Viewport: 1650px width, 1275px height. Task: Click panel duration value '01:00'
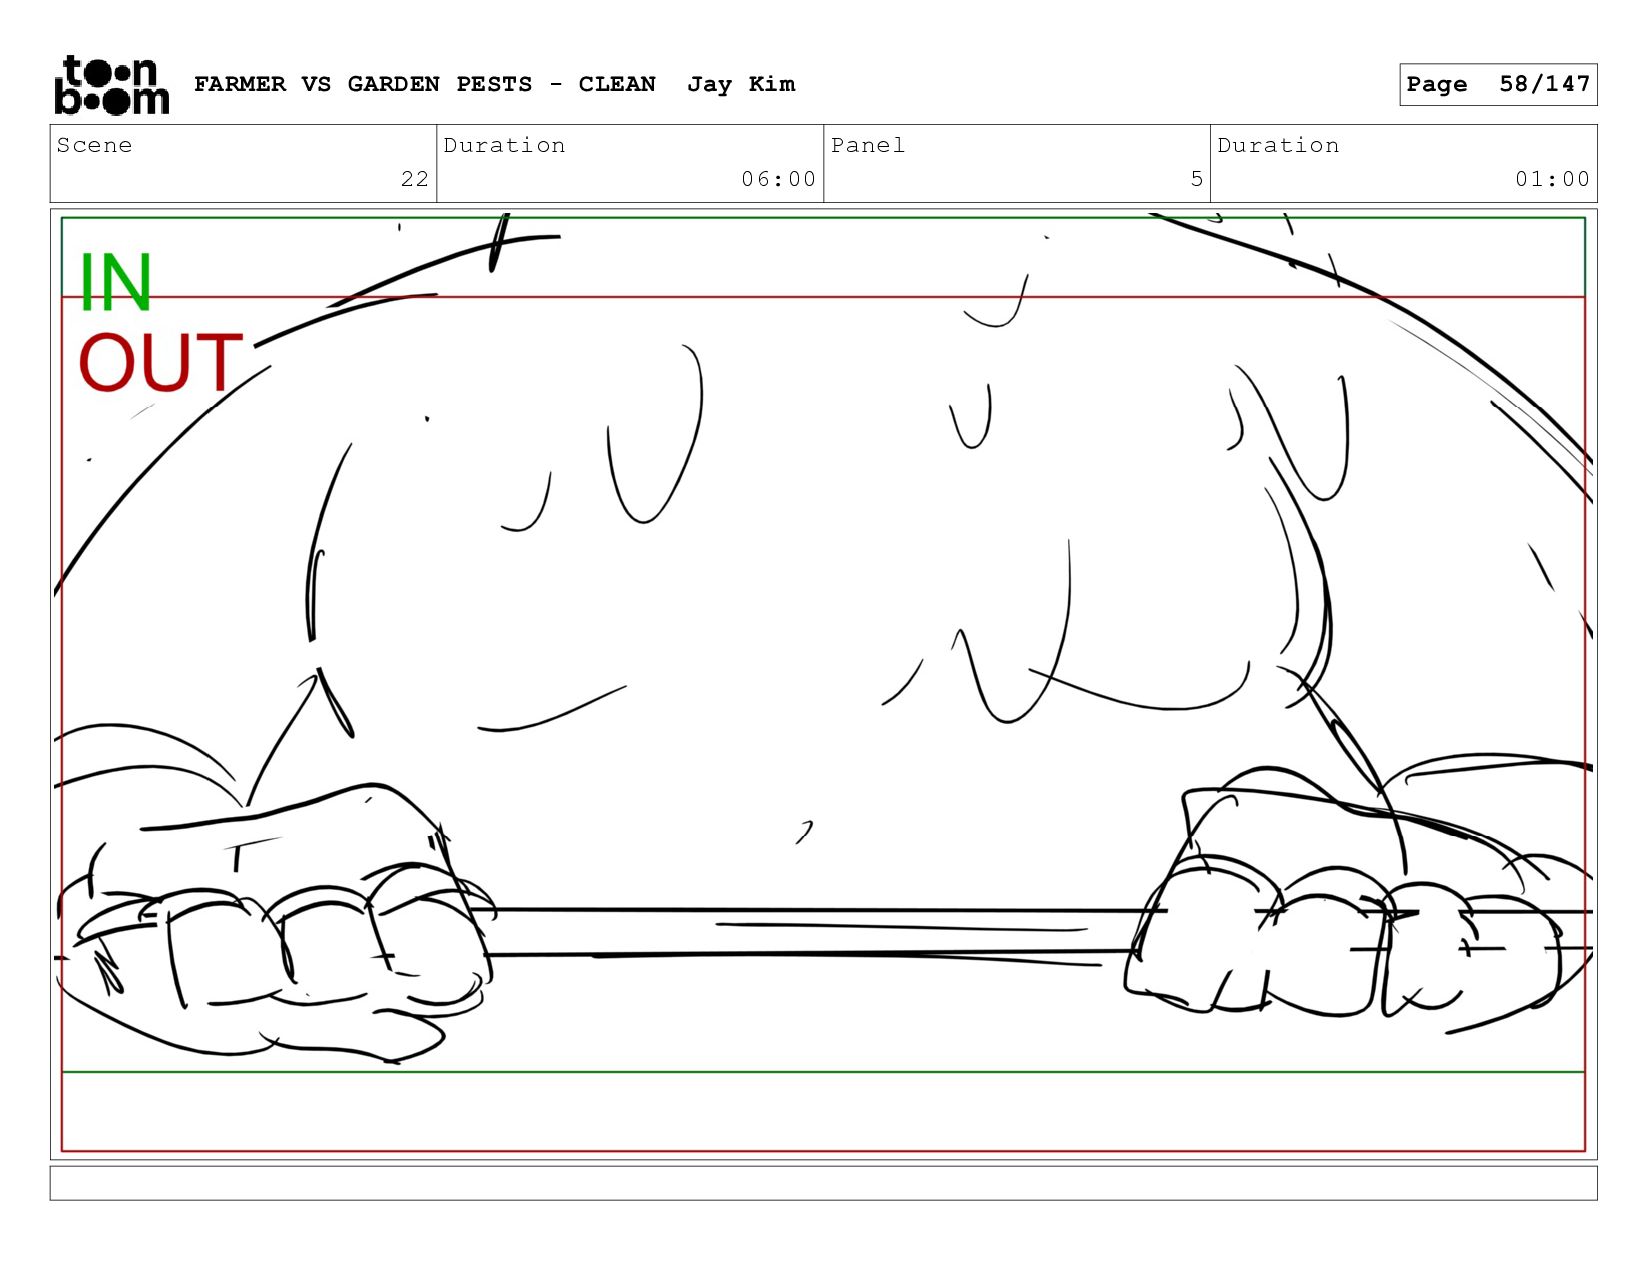[x=1552, y=179]
